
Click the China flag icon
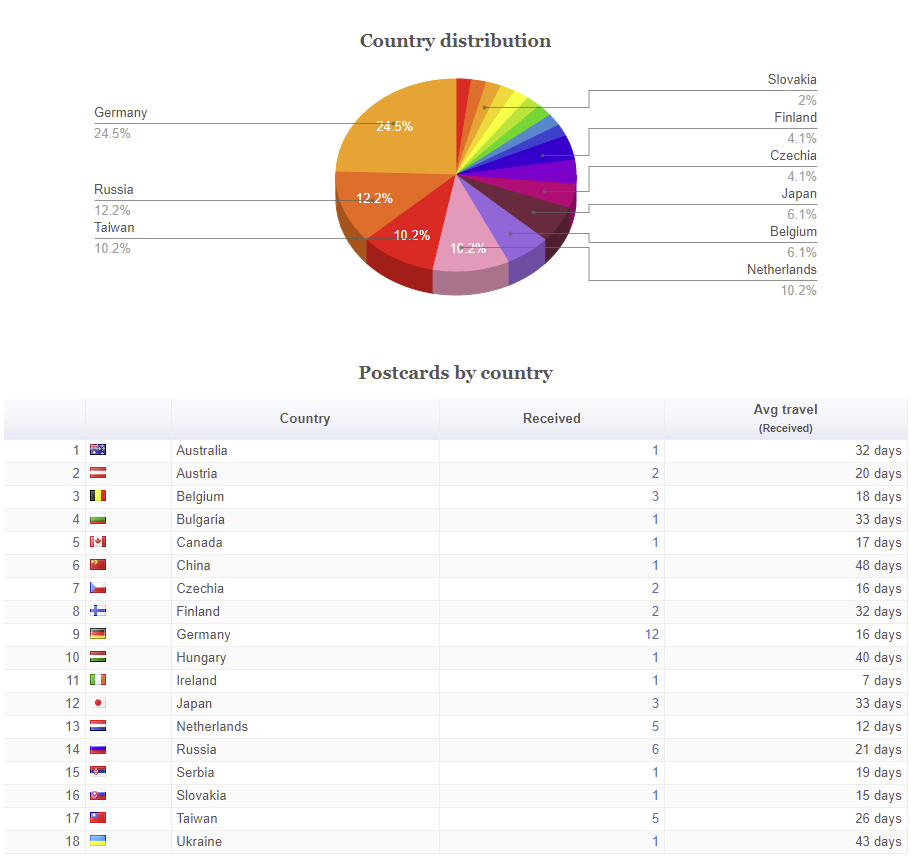[x=98, y=565]
